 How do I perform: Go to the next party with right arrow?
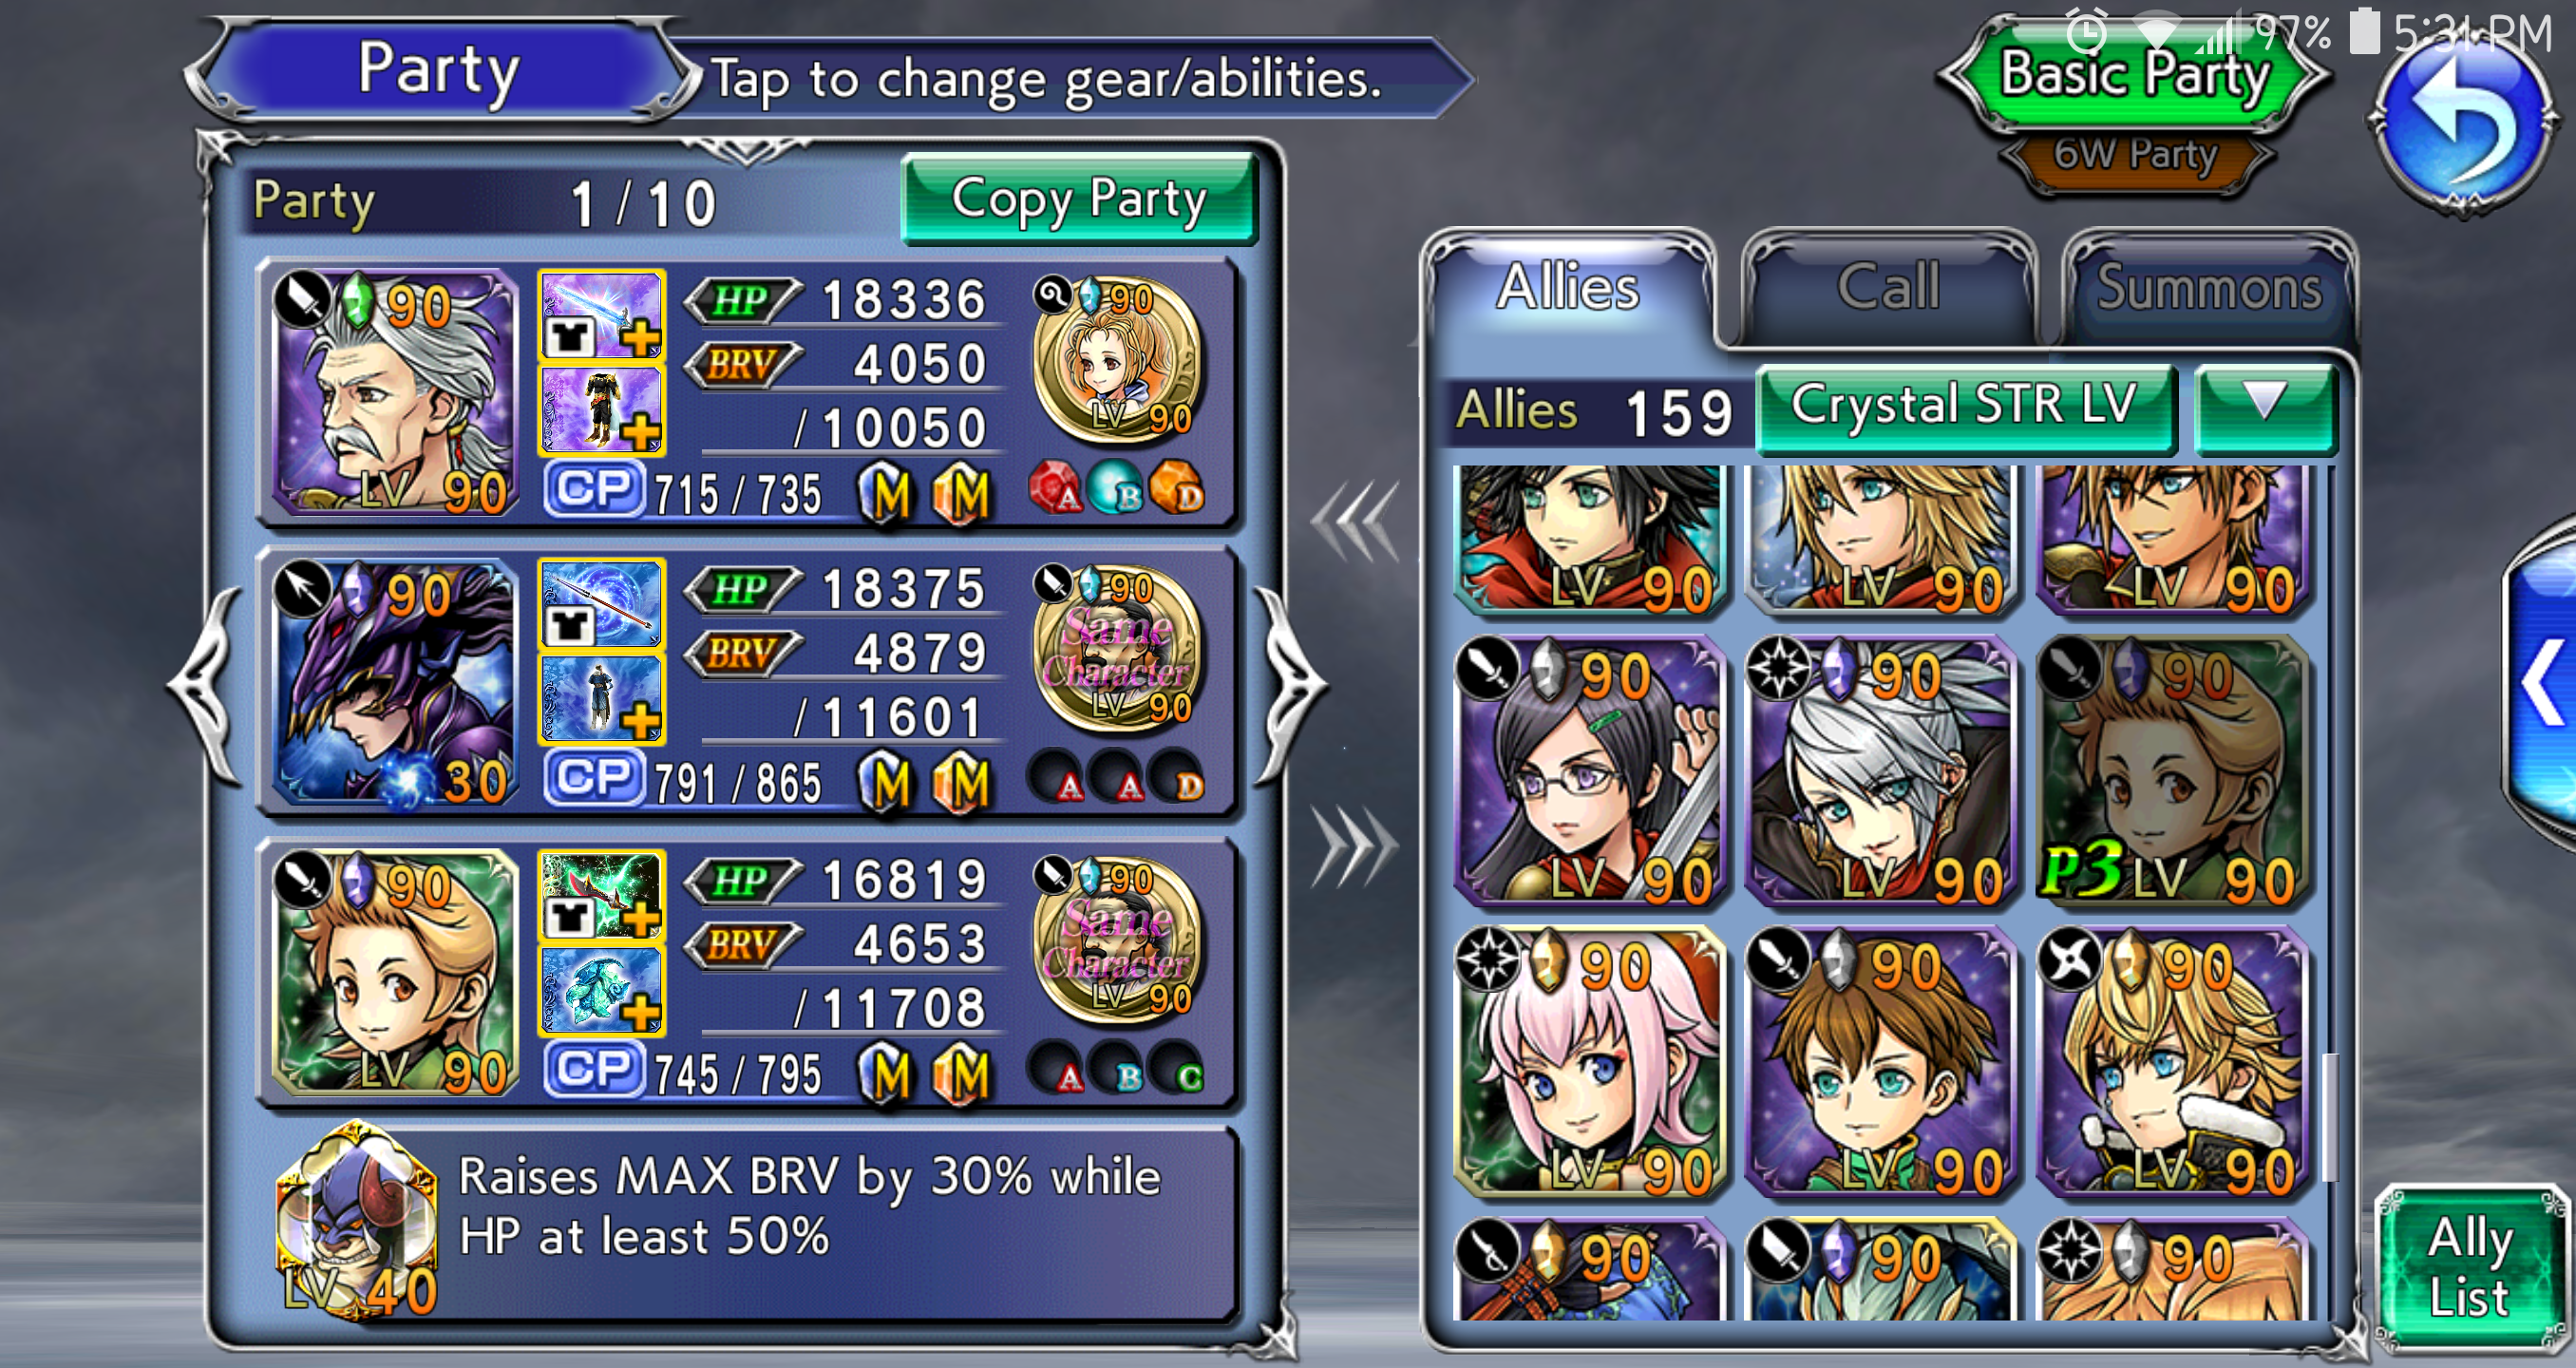(1290, 686)
